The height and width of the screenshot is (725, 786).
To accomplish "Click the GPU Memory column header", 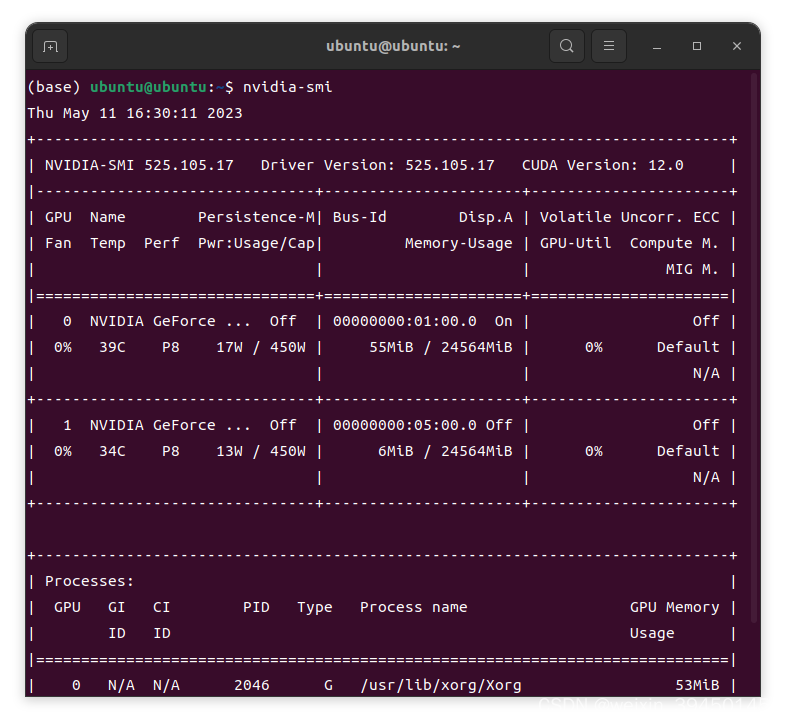I will [674, 608].
